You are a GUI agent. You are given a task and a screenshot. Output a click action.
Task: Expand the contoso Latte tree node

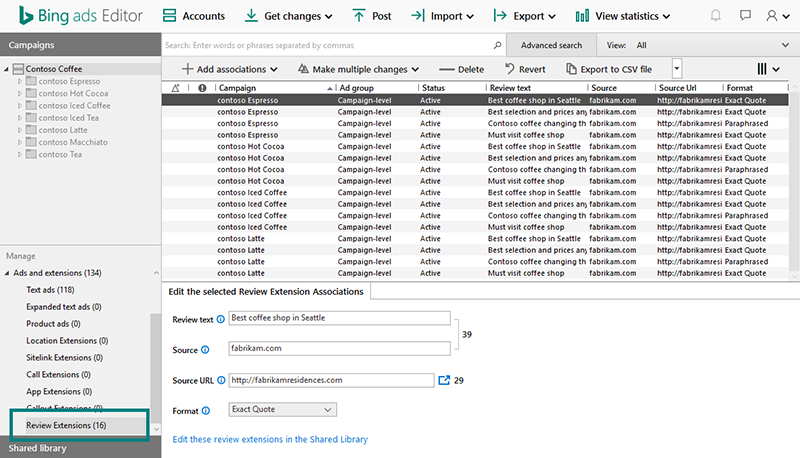[x=20, y=130]
